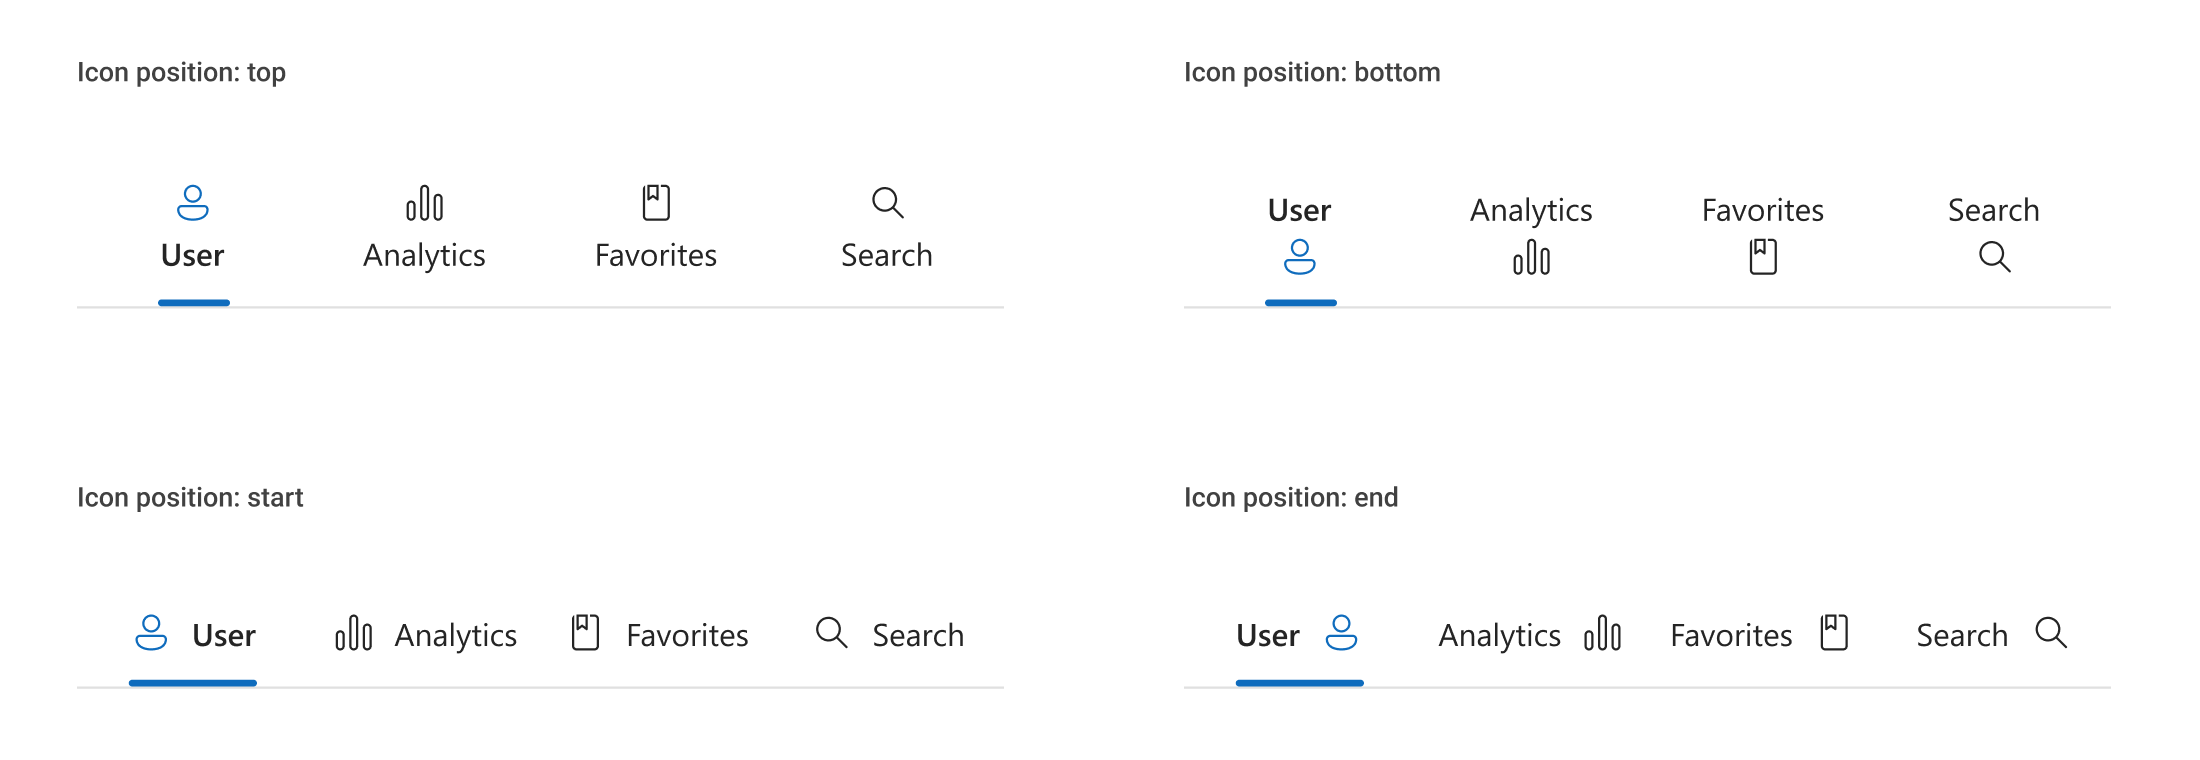Image resolution: width=2200 pixels, height=760 pixels.
Task: Click the bookmark icon below Favorites
Action: 1763,257
